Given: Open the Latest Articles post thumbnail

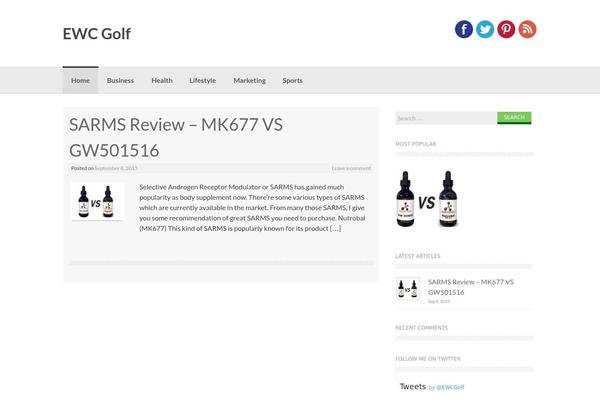Looking at the screenshot, I should [x=408, y=289].
